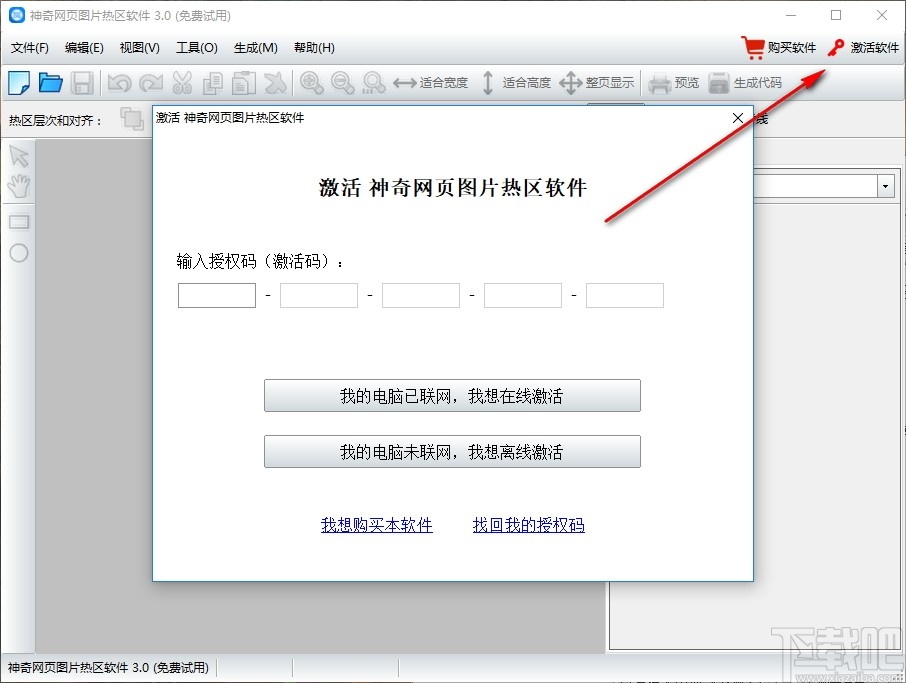Select the rectangle hotspot tool
Image resolution: width=906 pixels, height=683 pixels.
[x=20, y=221]
